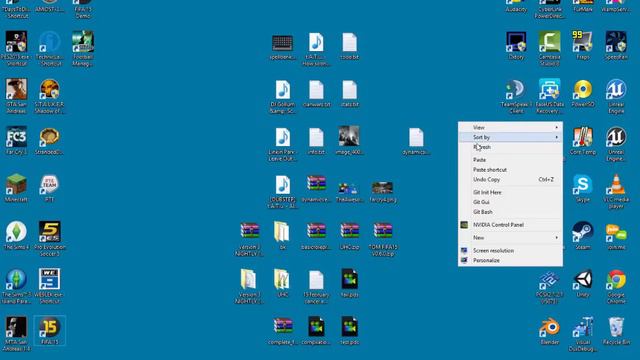The image size is (640, 360).
Task: Choose Paste in the context menu
Action: [x=510, y=160]
